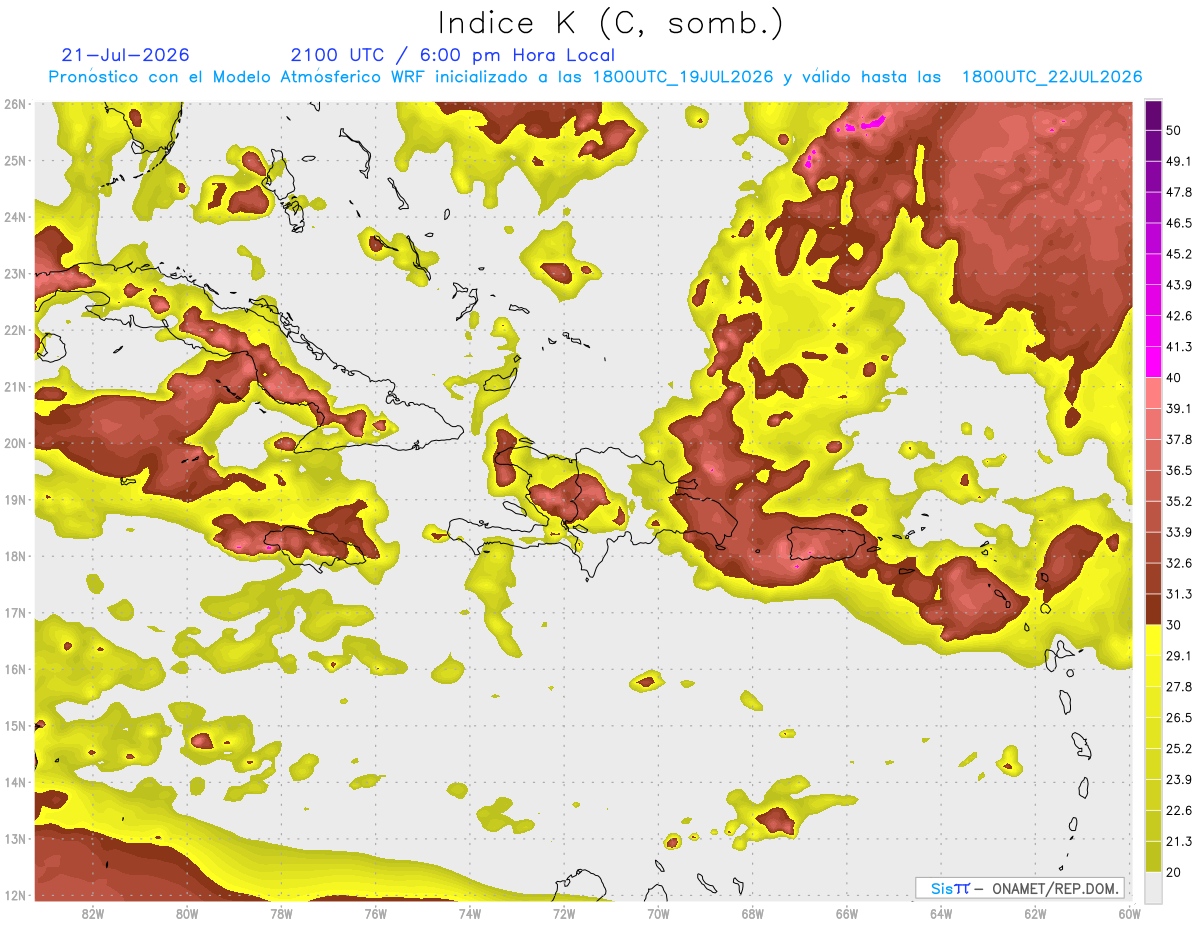The width and height of the screenshot is (1200, 927).
Task: Click the latitude axis label "23N"
Action: click(15, 273)
